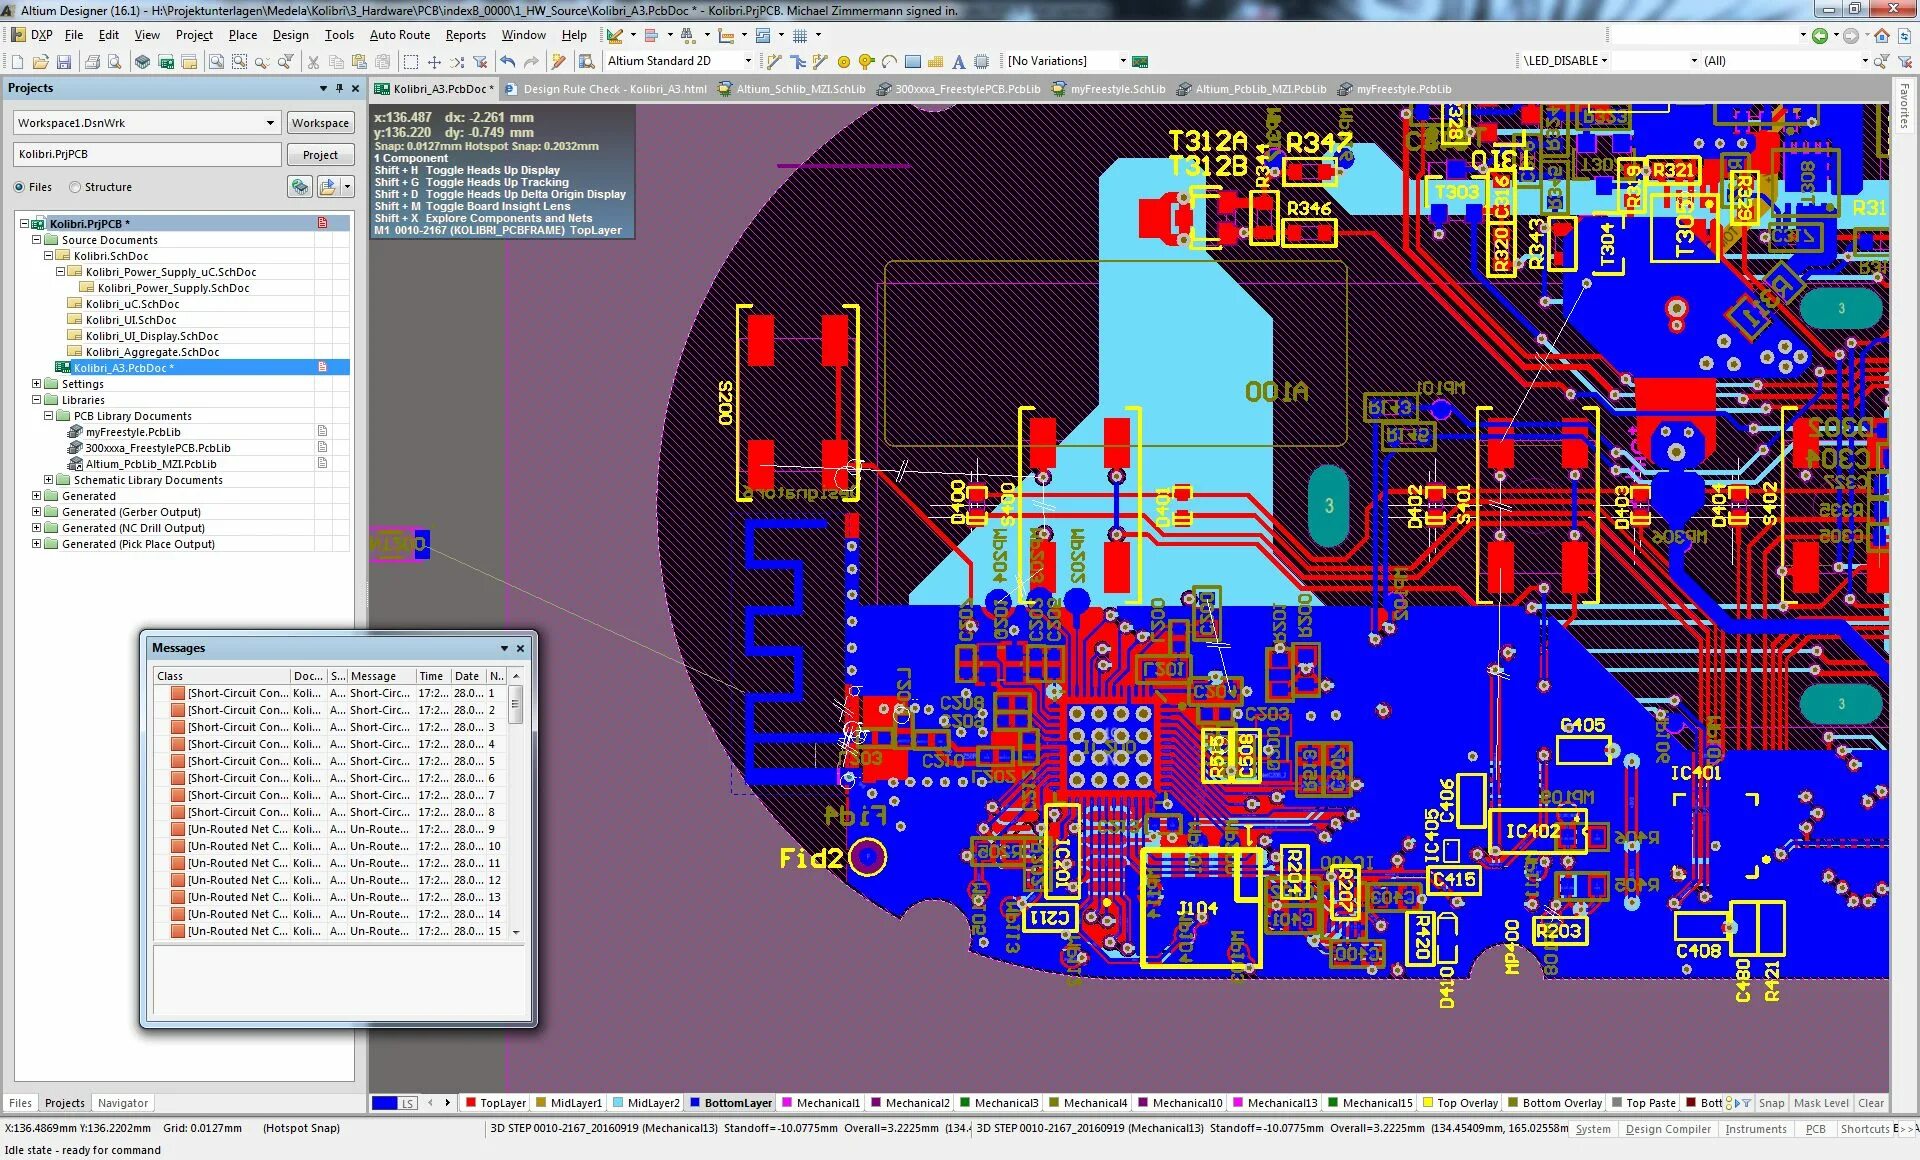Expand the Settings folder node

pos(37,384)
